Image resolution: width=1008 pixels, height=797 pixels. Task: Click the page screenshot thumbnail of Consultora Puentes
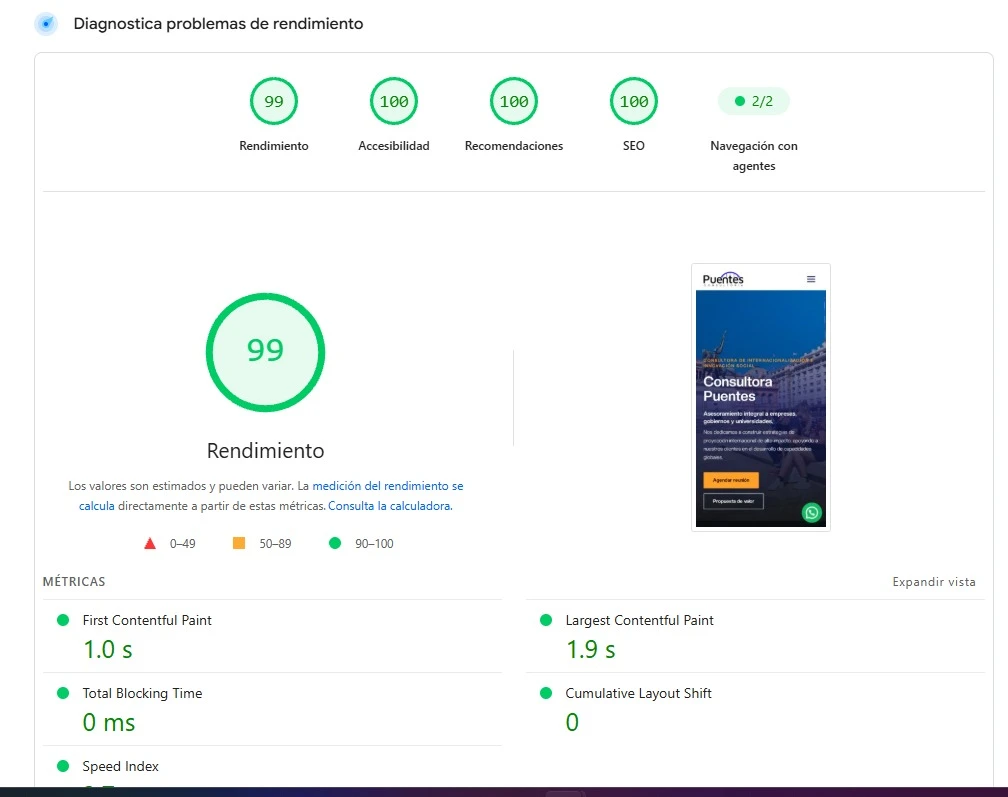761,397
